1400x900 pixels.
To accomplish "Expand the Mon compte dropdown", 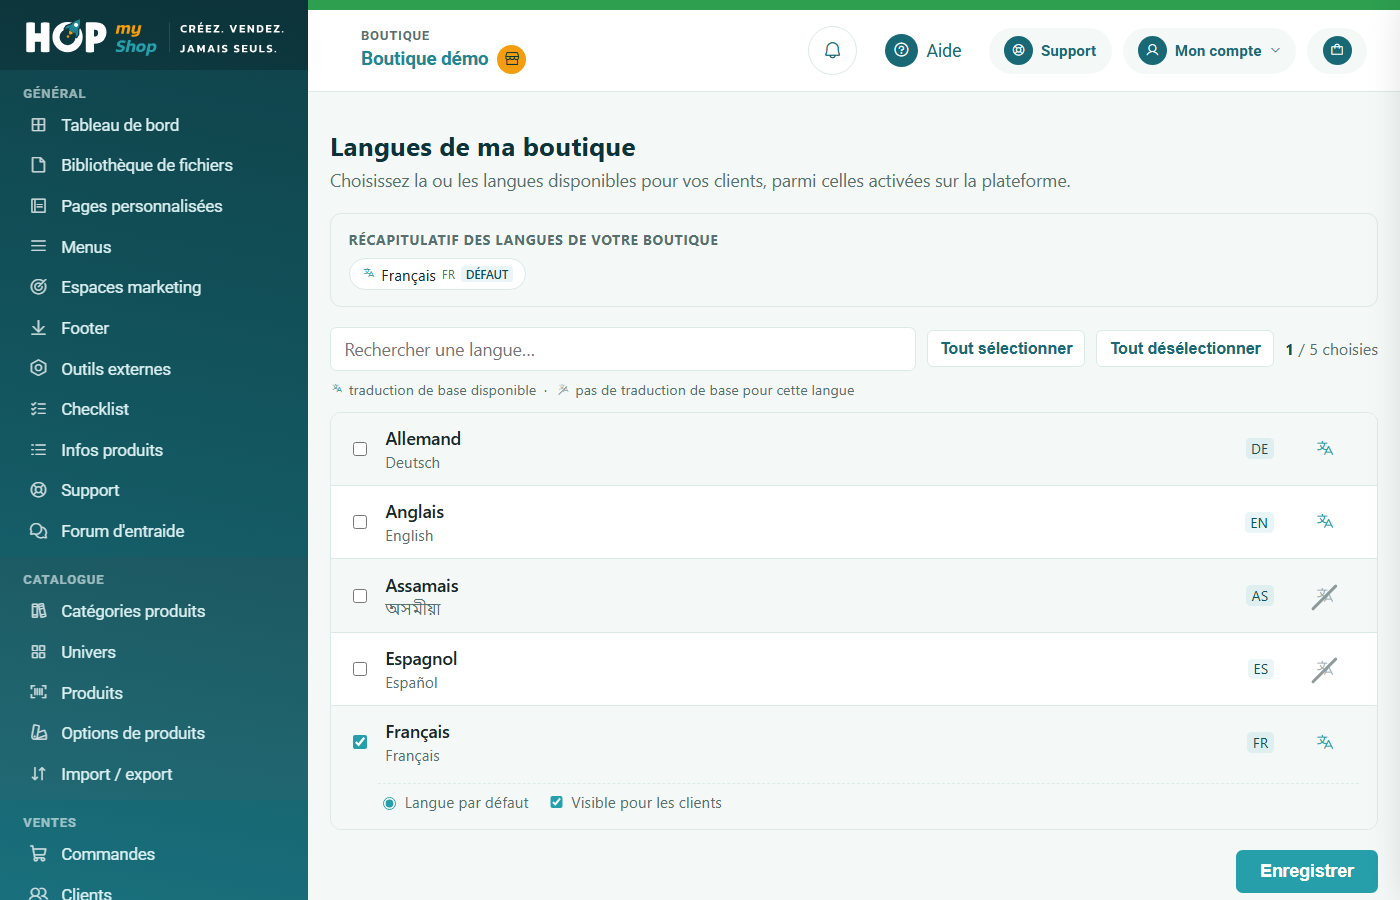I will pos(1209,51).
